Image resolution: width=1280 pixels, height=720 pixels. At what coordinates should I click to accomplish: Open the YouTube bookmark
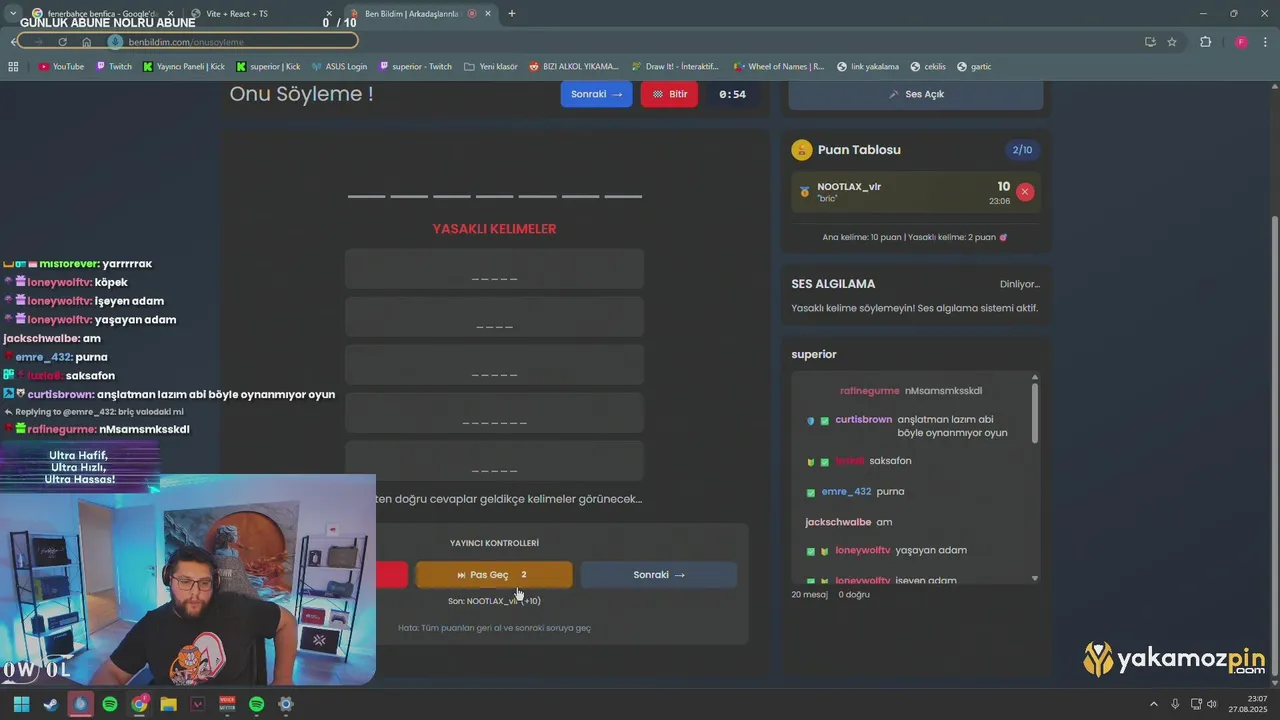61,66
